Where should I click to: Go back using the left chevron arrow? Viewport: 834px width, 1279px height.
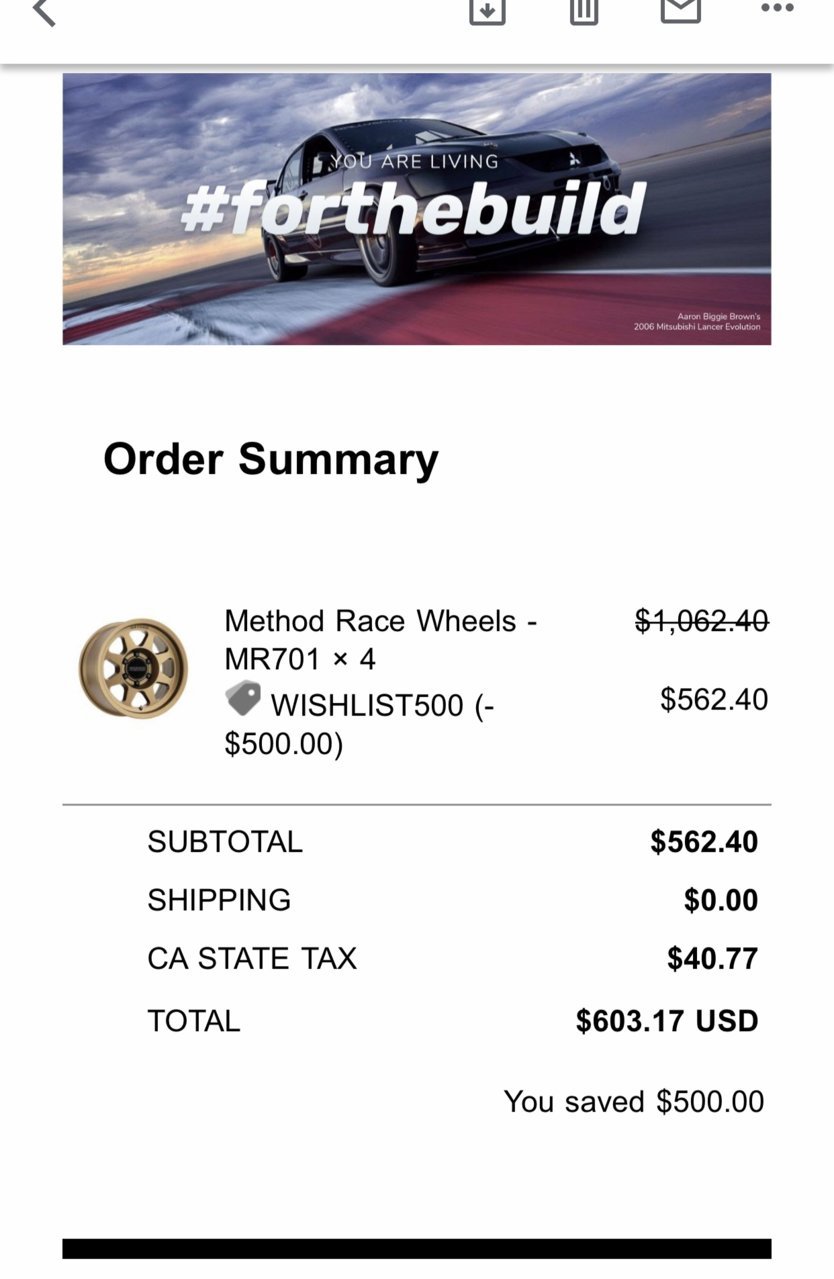pyautogui.click(x=45, y=11)
